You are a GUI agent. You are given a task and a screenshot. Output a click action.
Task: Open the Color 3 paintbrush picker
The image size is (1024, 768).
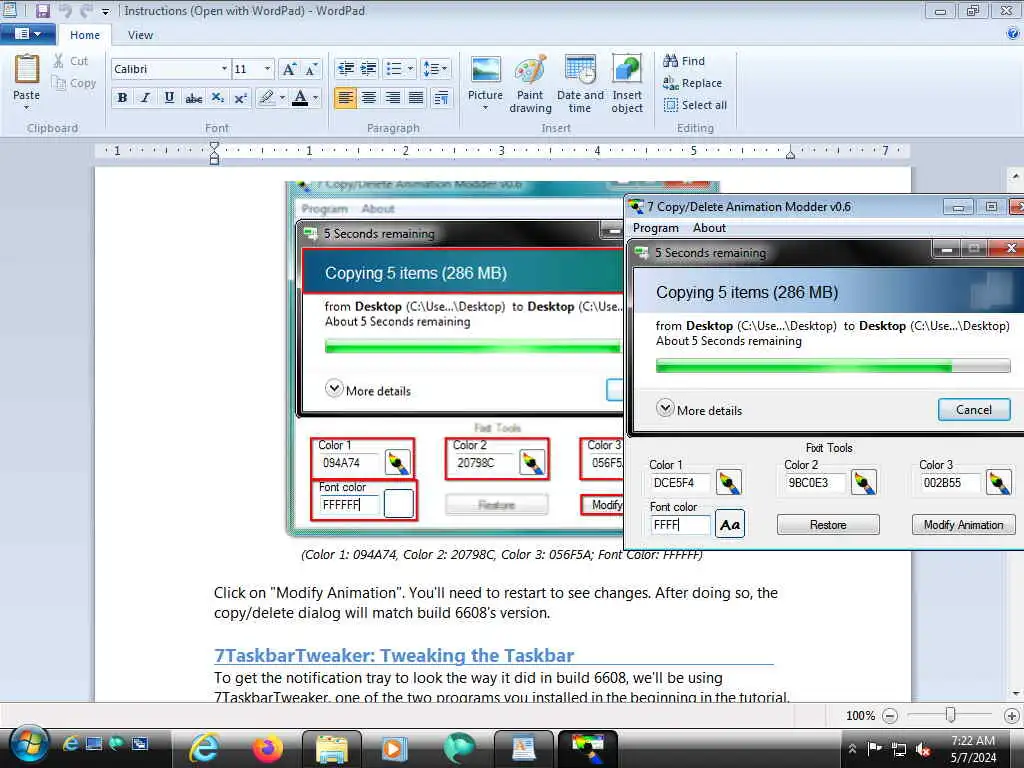[999, 483]
